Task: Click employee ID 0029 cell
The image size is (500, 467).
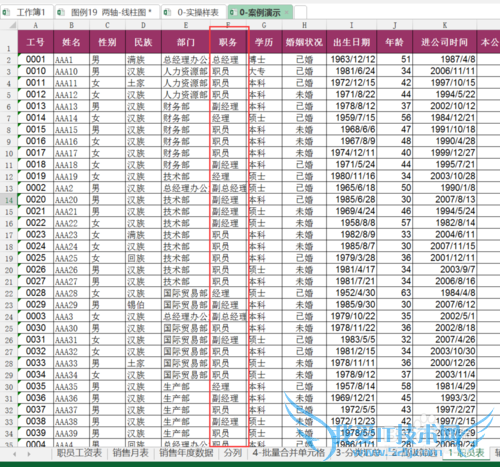Action: point(35,305)
